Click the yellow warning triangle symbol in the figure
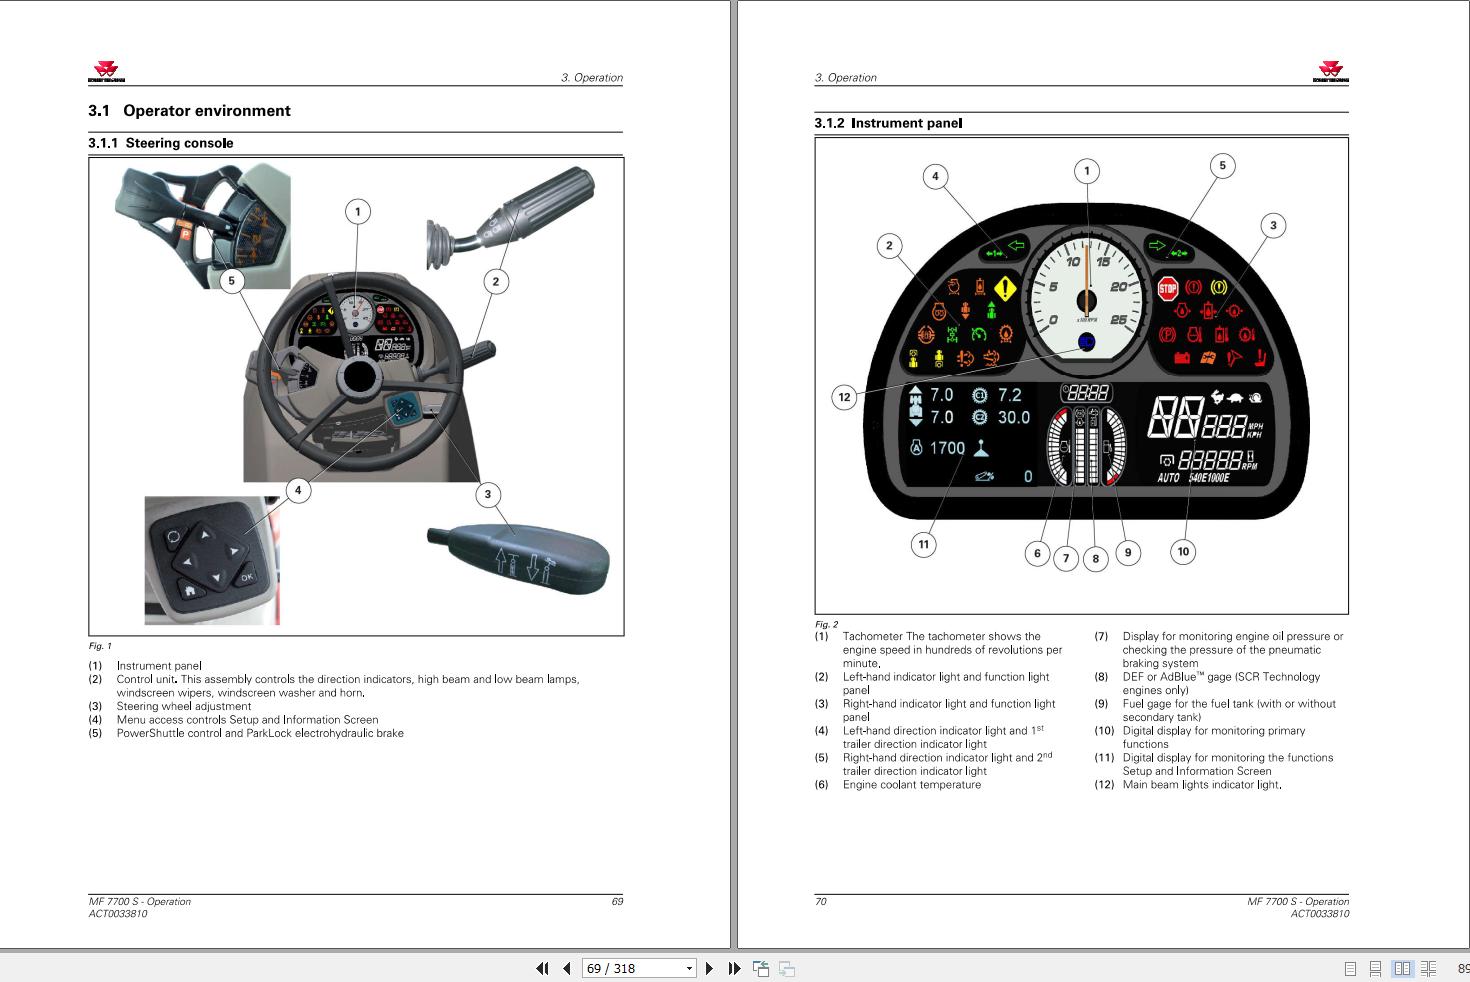Viewport: 1470px width, 982px height. [1005, 290]
